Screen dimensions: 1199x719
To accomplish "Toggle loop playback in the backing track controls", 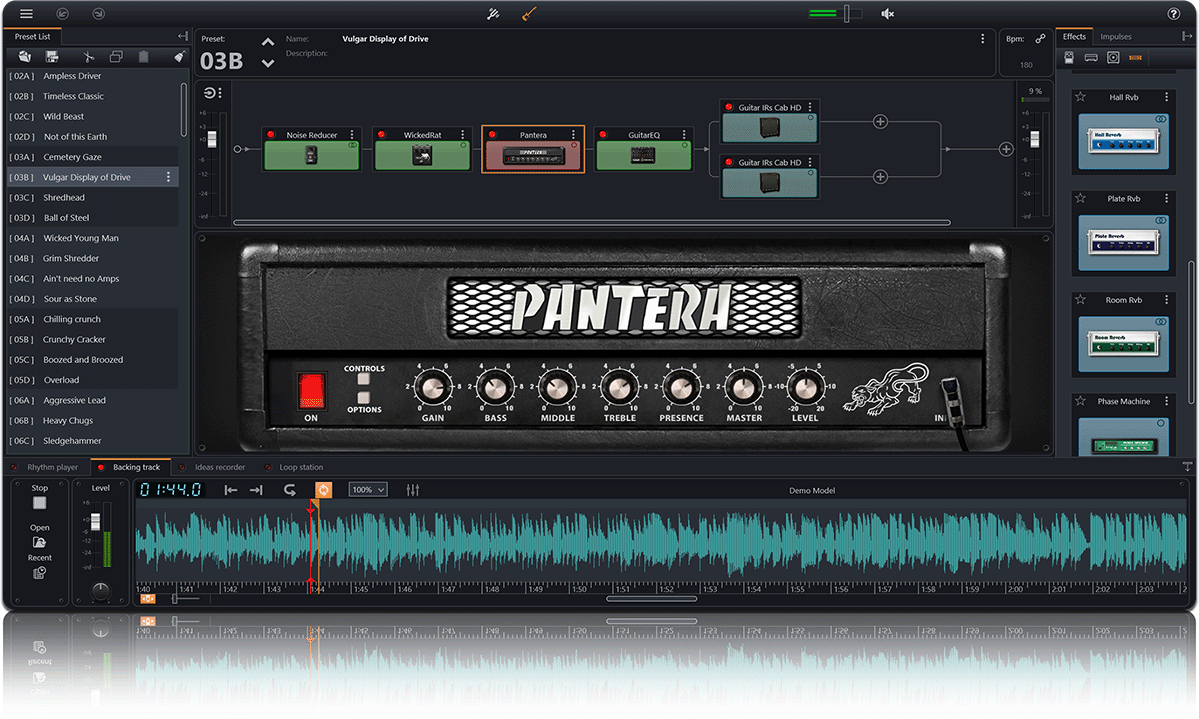I will click(323, 490).
